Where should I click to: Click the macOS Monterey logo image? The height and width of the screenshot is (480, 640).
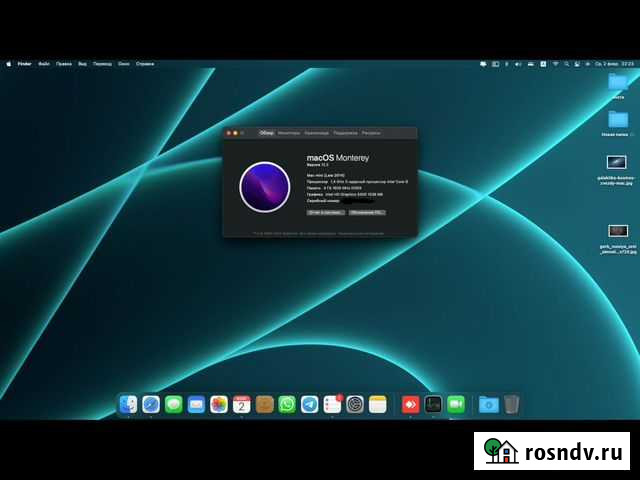click(x=265, y=187)
